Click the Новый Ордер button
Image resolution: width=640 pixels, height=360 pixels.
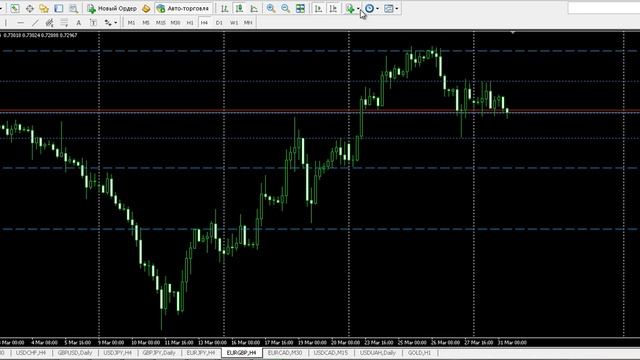pyautogui.click(x=111, y=8)
